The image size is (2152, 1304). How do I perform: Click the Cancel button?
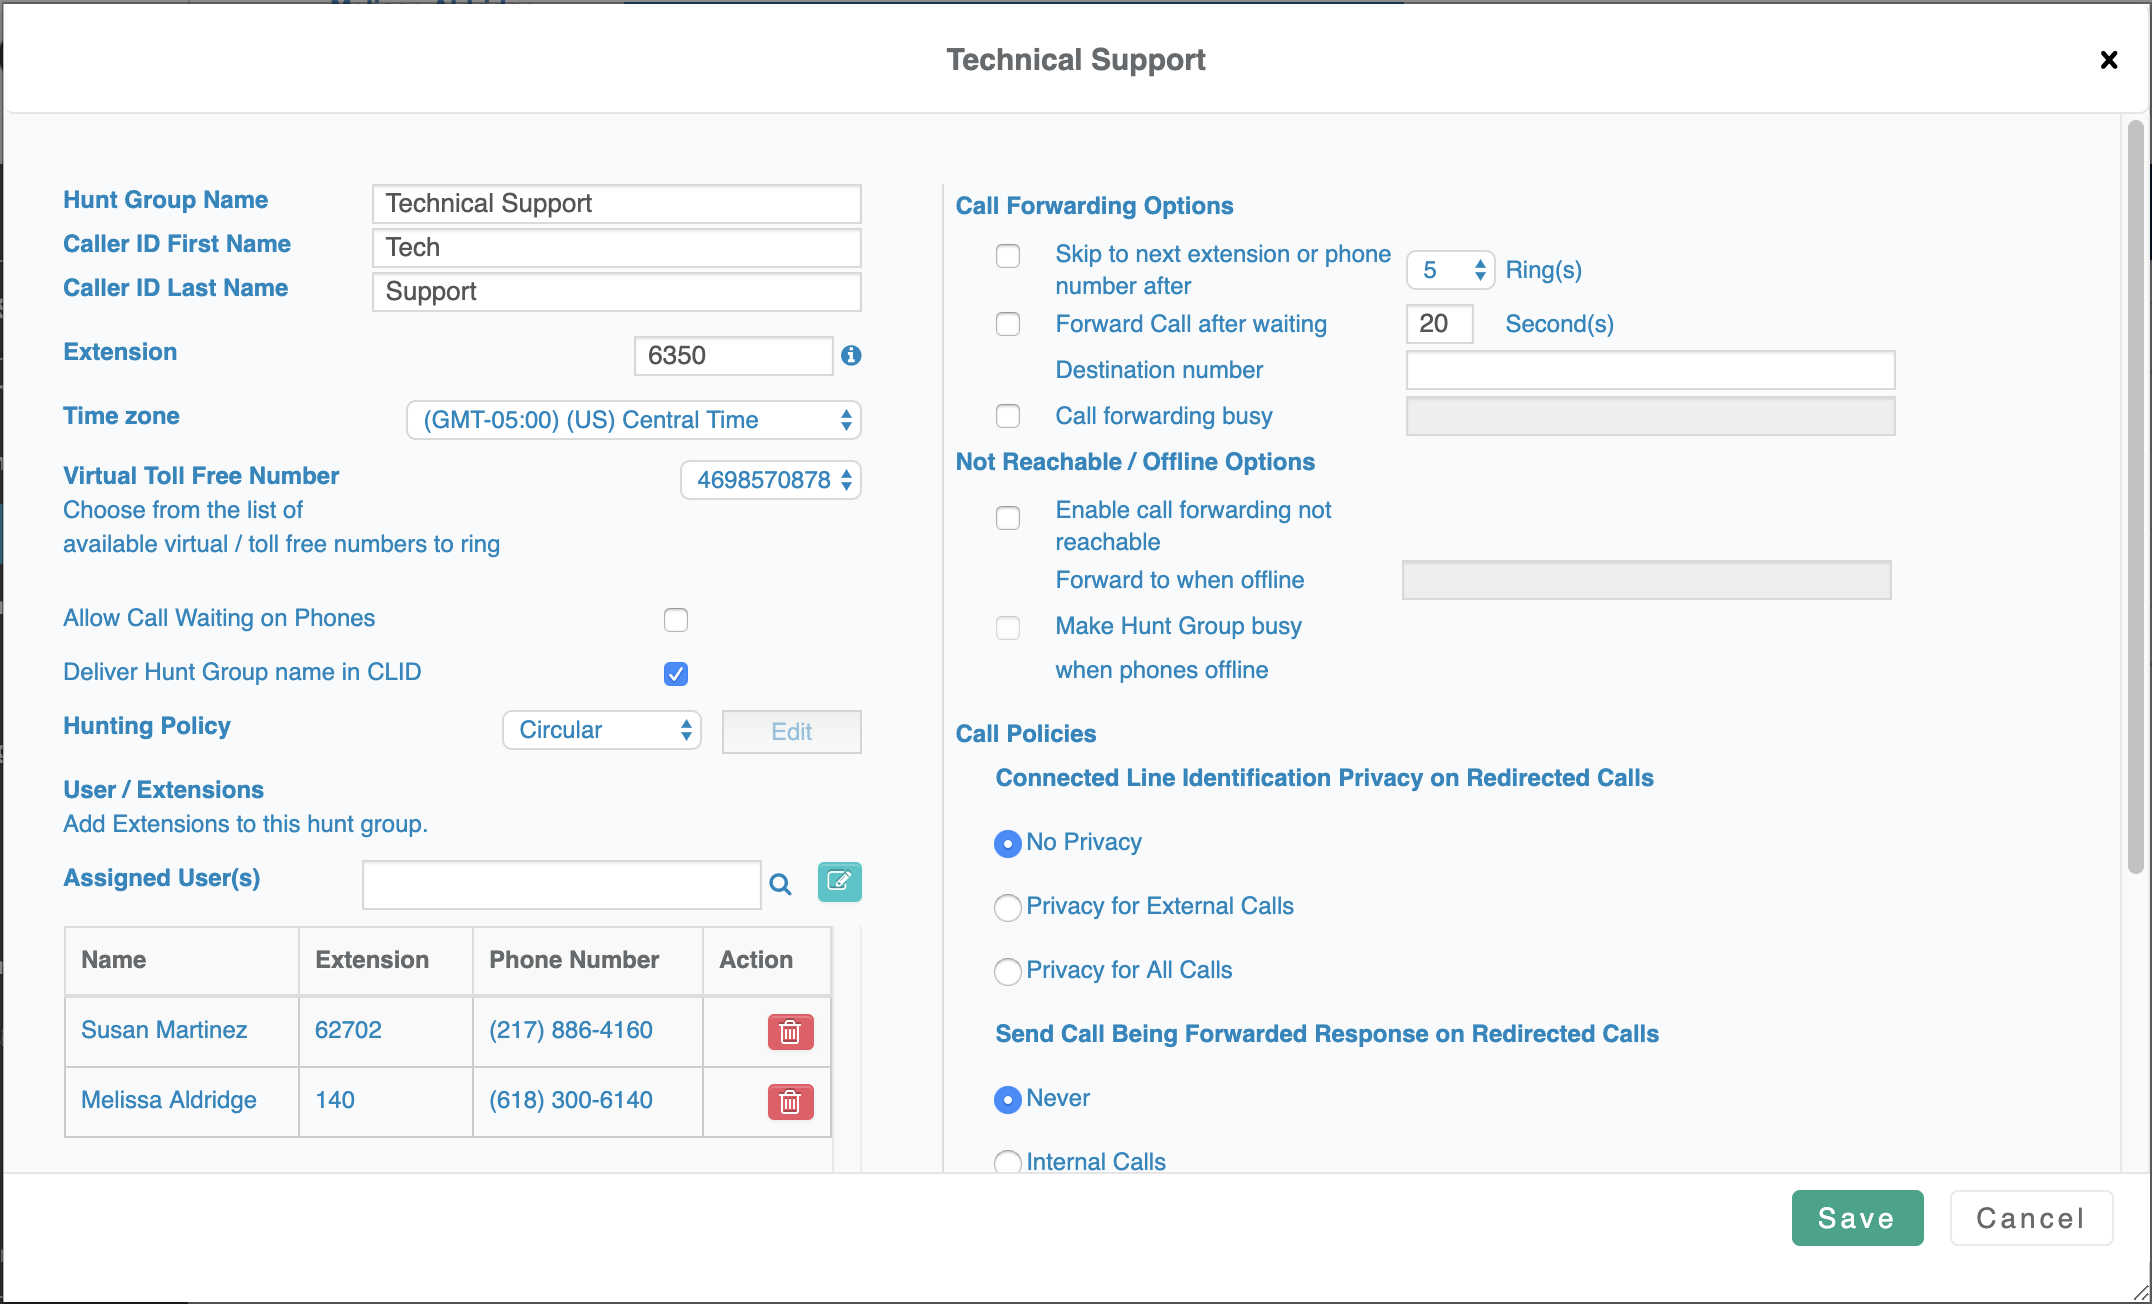pos(2030,1218)
